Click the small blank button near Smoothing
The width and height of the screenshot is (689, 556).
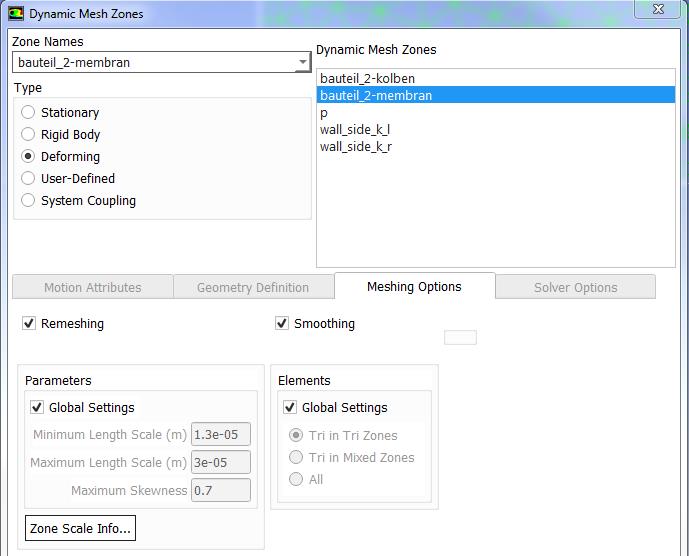[460, 338]
